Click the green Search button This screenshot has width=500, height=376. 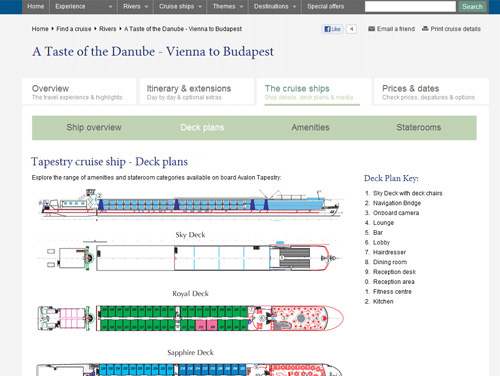(x=472, y=6)
